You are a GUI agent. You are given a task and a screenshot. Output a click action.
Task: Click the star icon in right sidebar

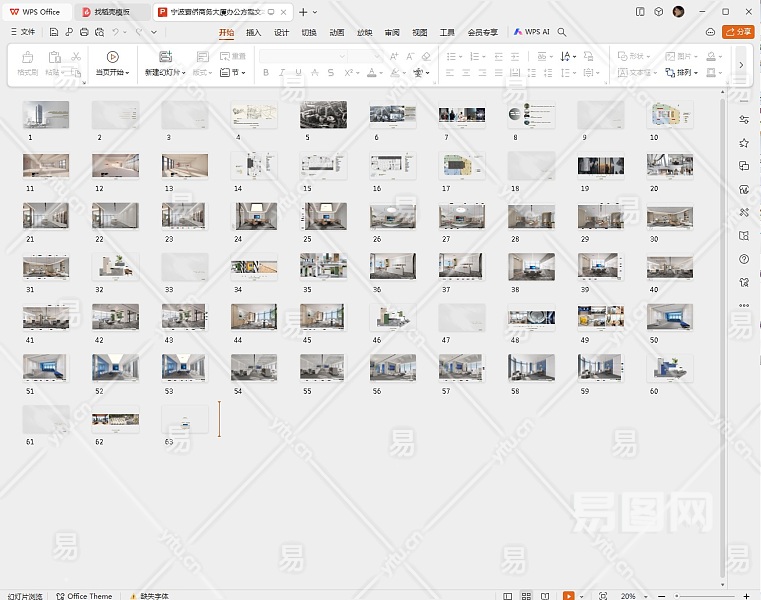(x=743, y=143)
